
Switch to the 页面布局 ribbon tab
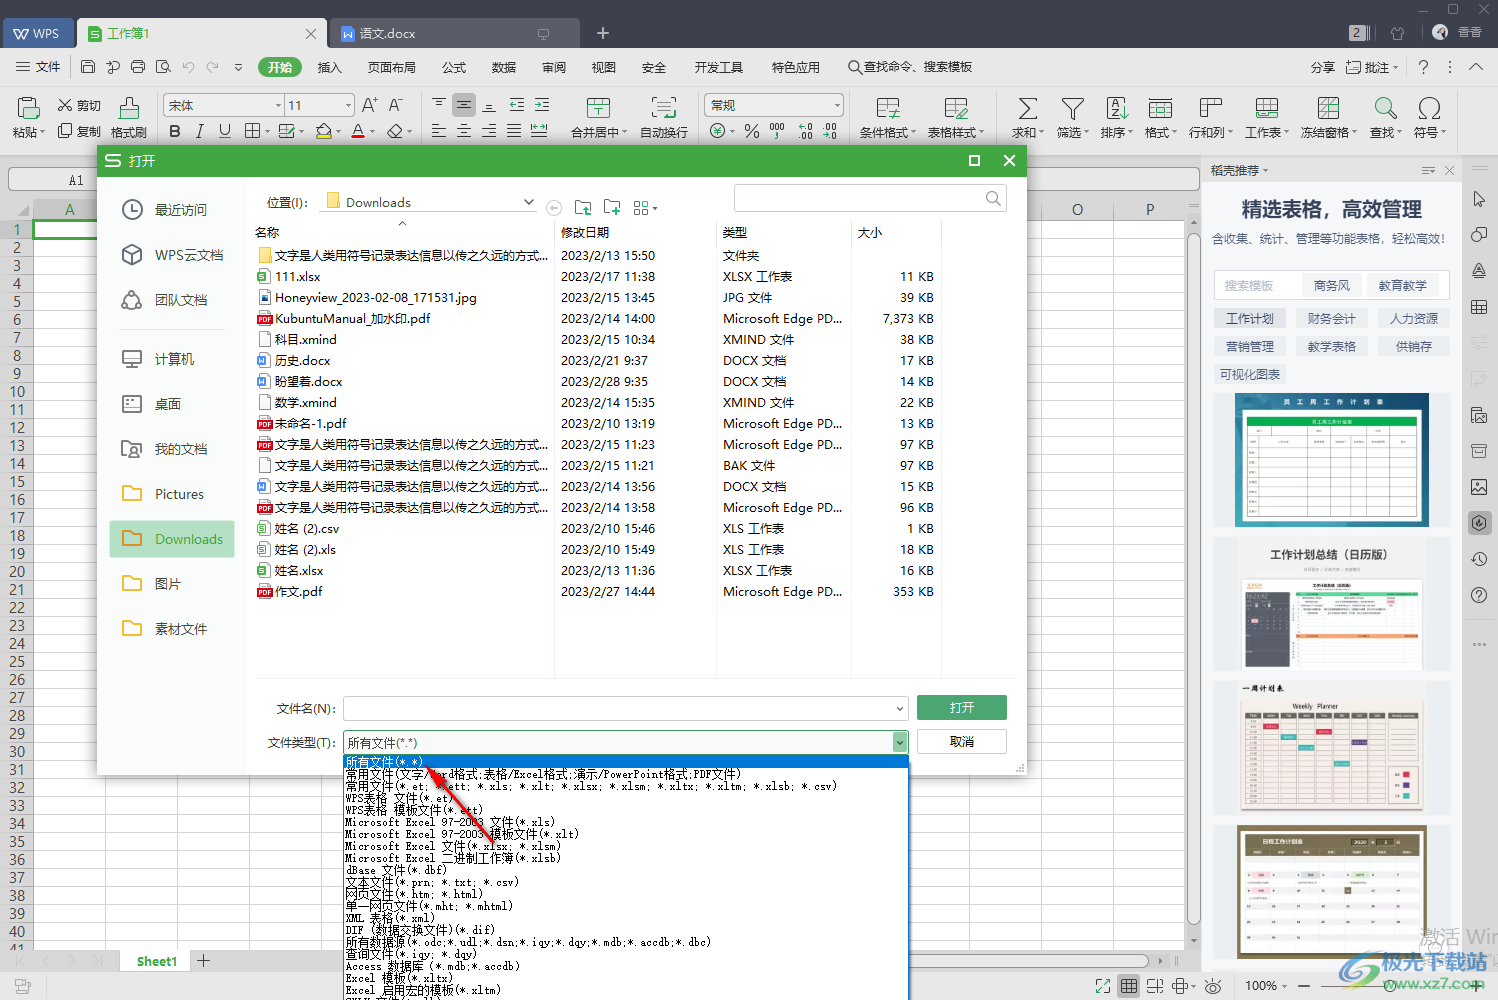click(x=391, y=67)
